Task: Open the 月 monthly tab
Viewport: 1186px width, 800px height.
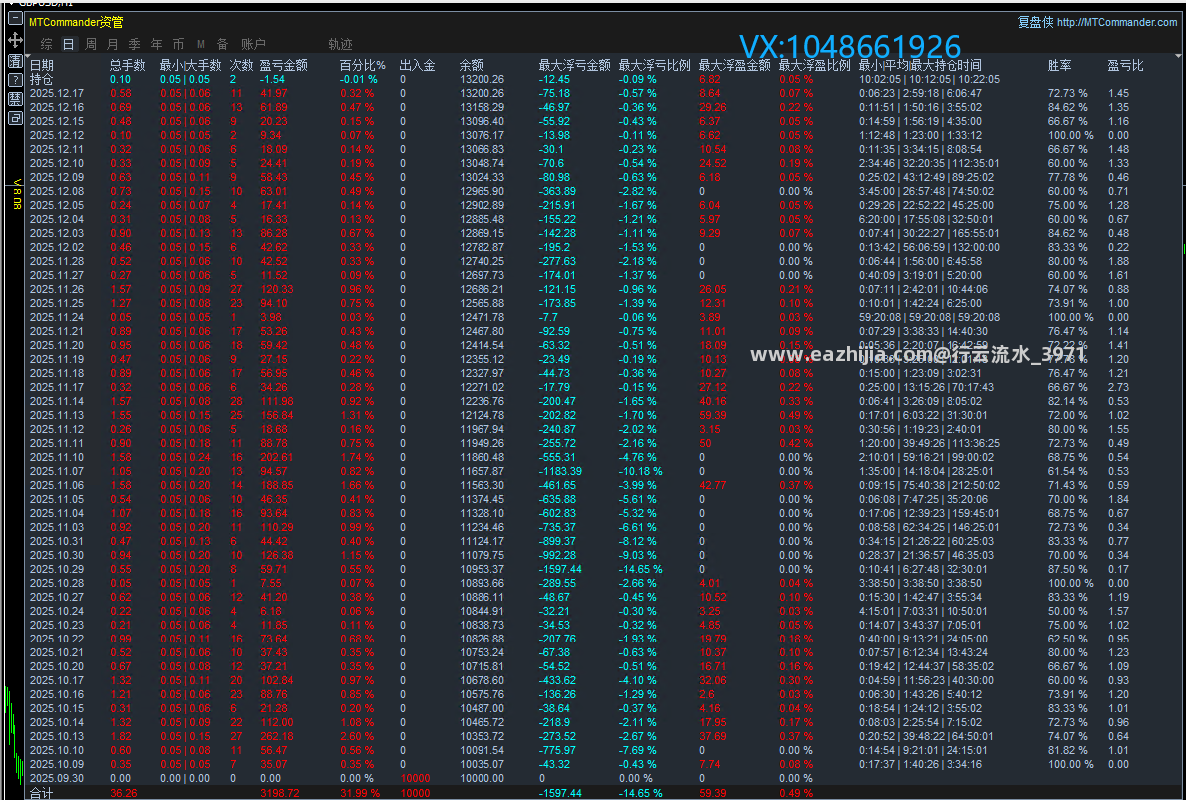Action: click(113, 45)
